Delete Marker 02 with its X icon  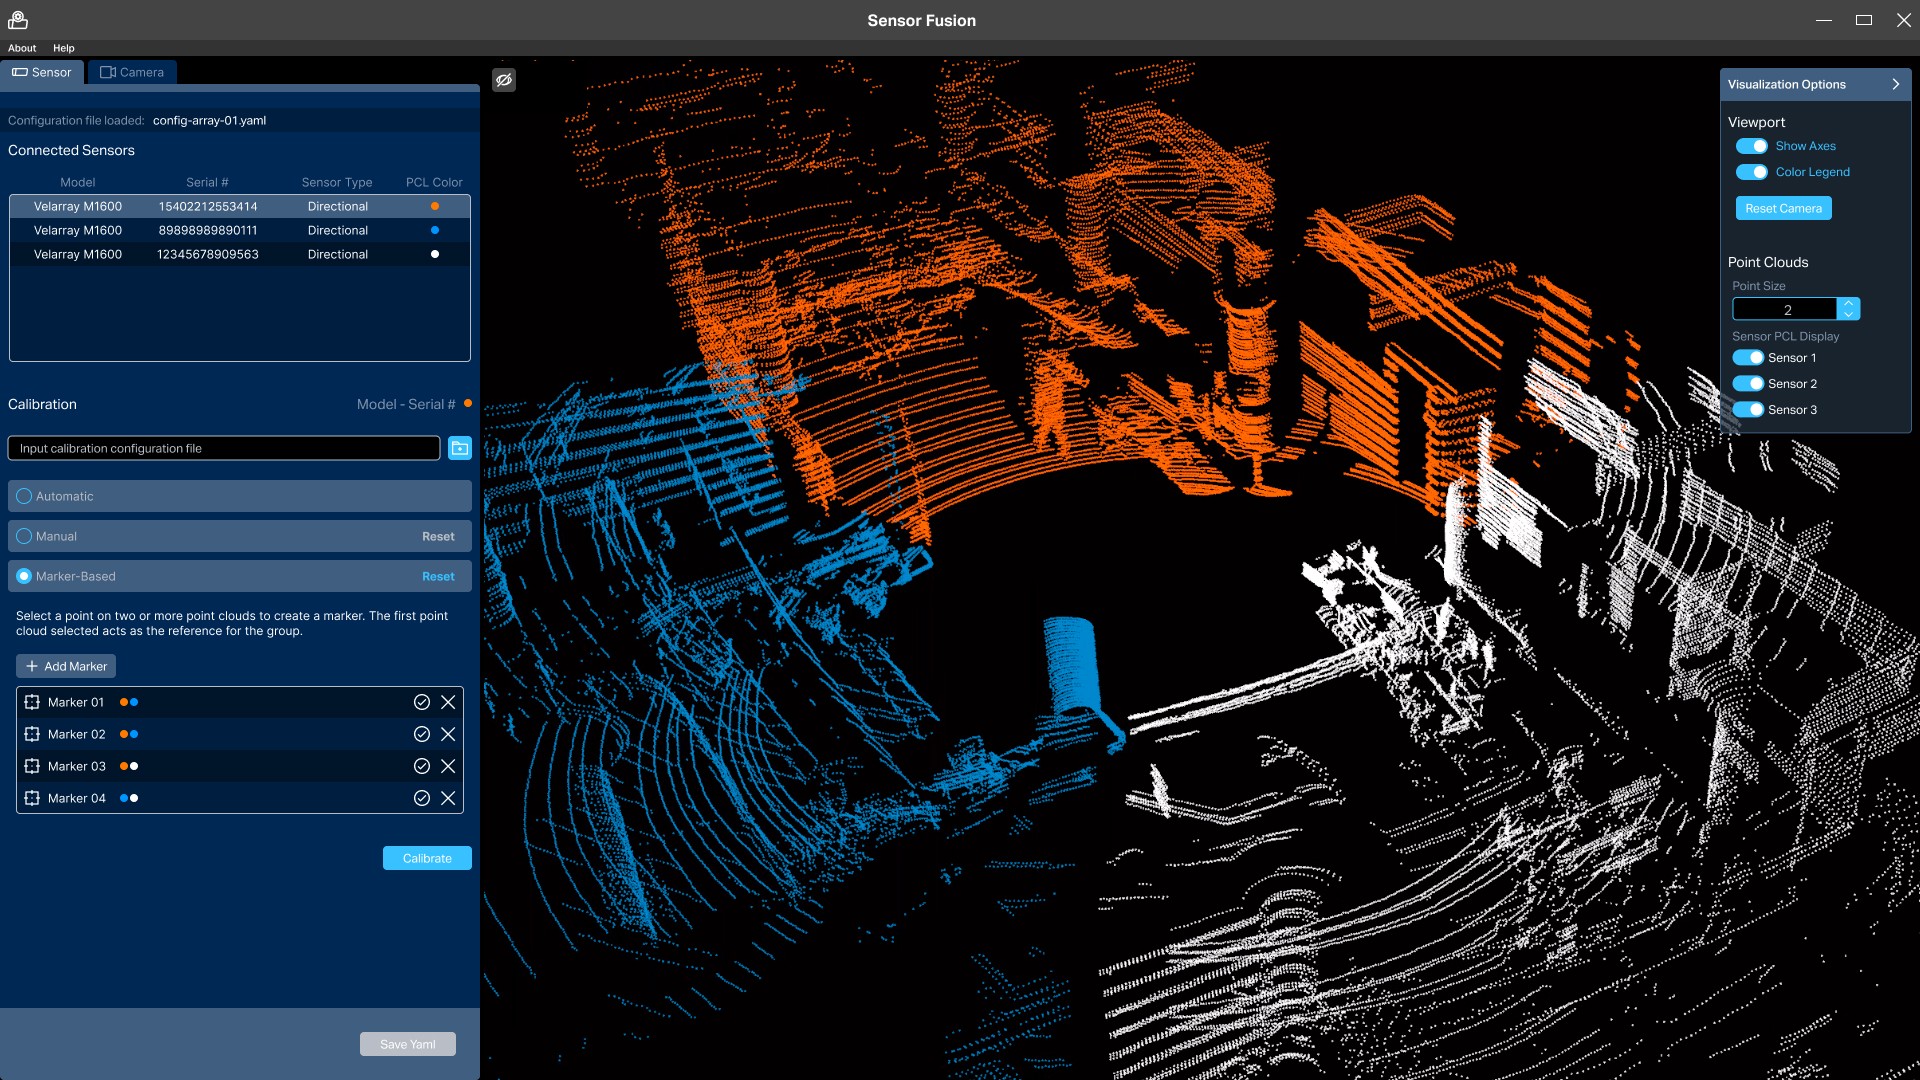[448, 734]
